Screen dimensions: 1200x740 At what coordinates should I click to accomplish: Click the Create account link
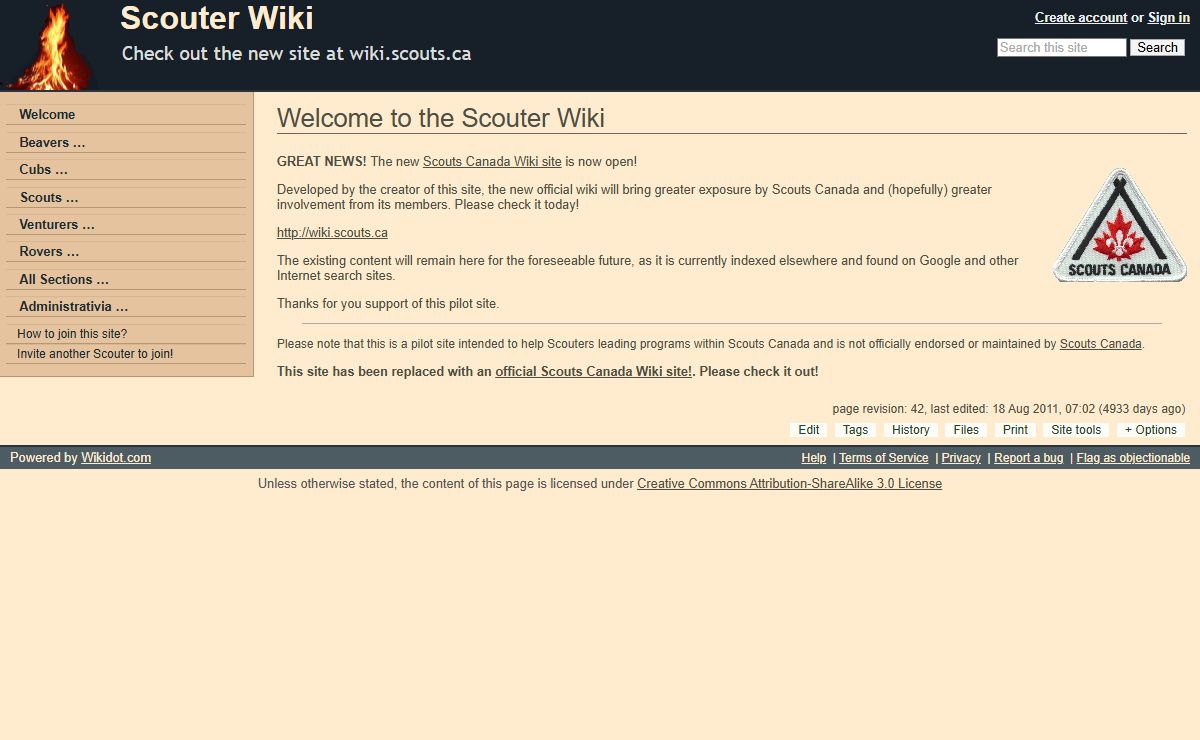click(1081, 18)
